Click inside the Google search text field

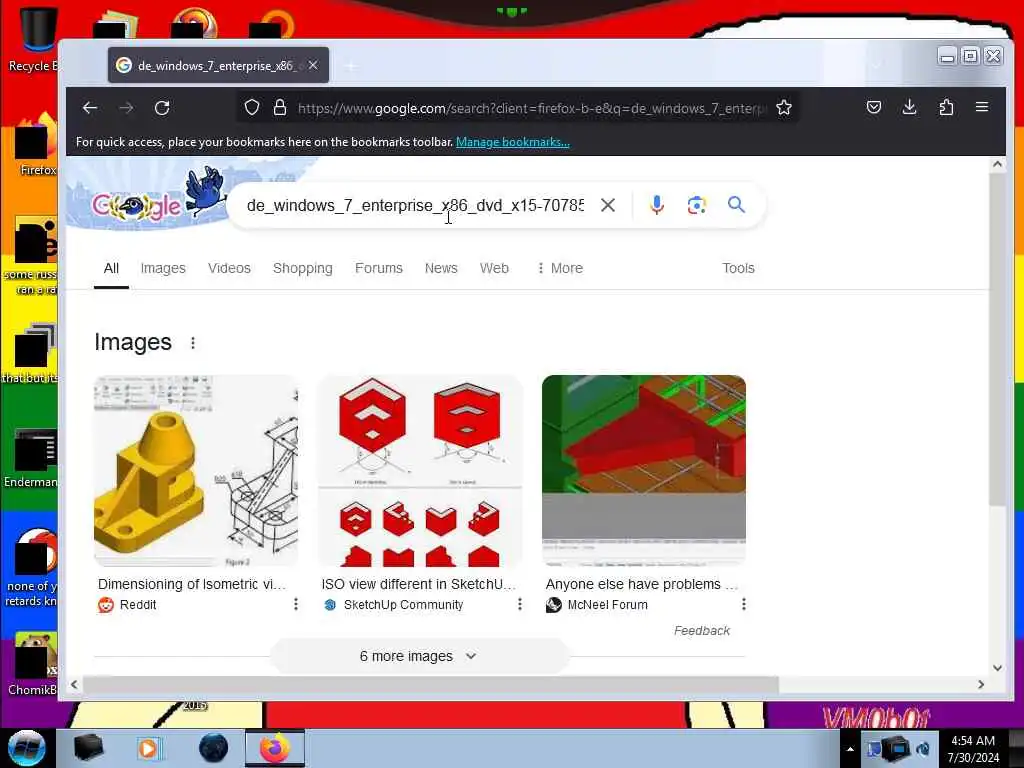(x=415, y=206)
